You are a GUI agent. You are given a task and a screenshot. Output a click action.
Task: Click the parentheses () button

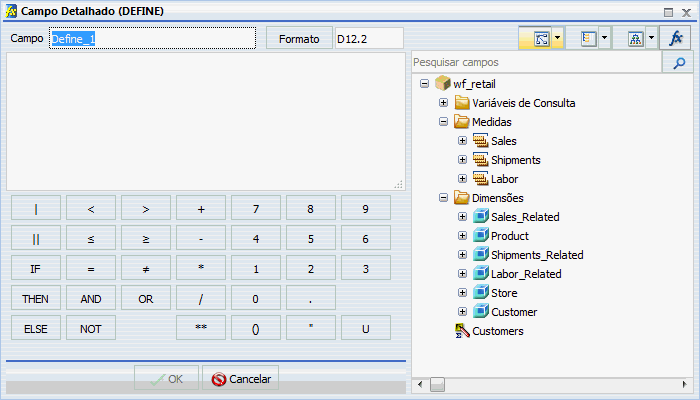coord(256,329)
